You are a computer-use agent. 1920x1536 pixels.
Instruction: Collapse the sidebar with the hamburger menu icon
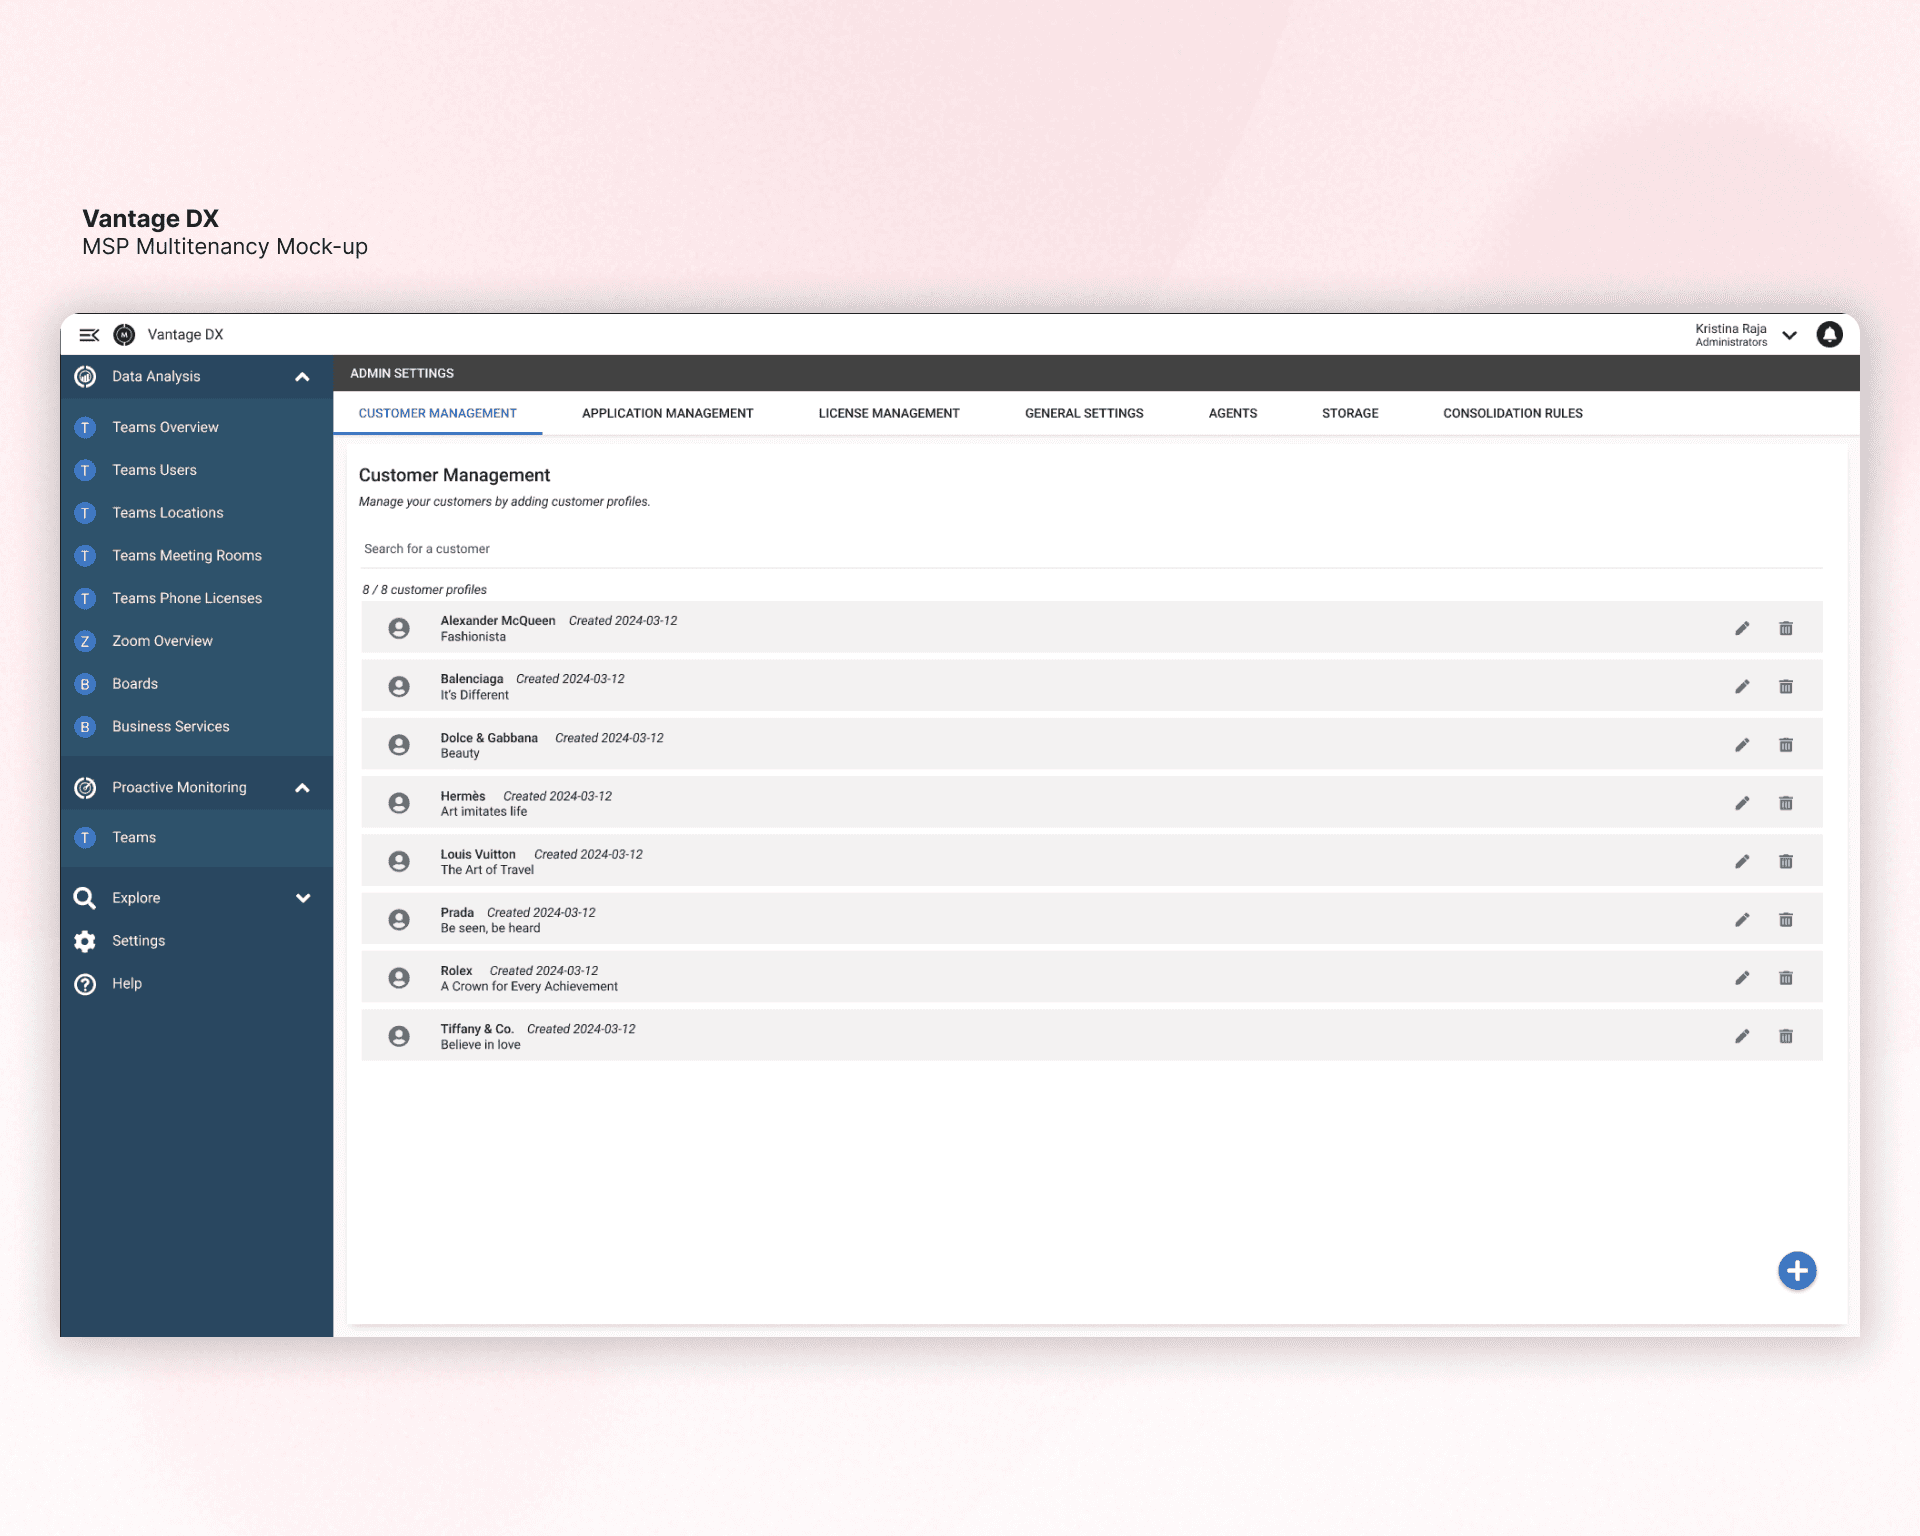(x=89, y=335)
